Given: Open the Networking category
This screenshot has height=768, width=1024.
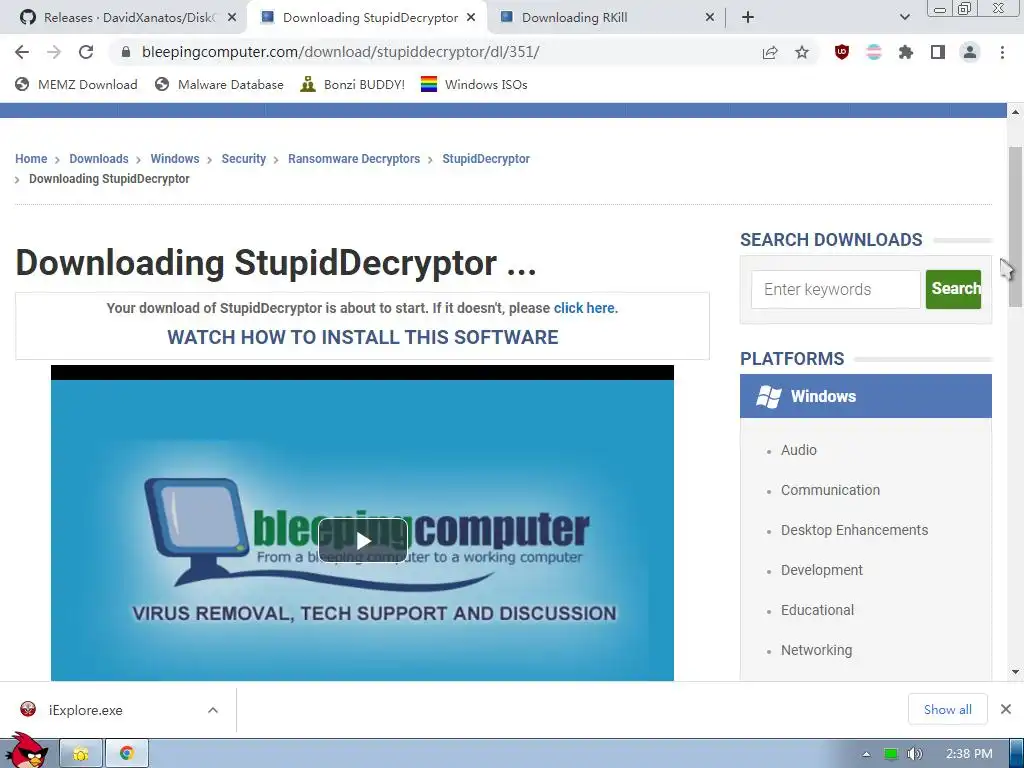Looking at the screenshot, I should (816, 650).
